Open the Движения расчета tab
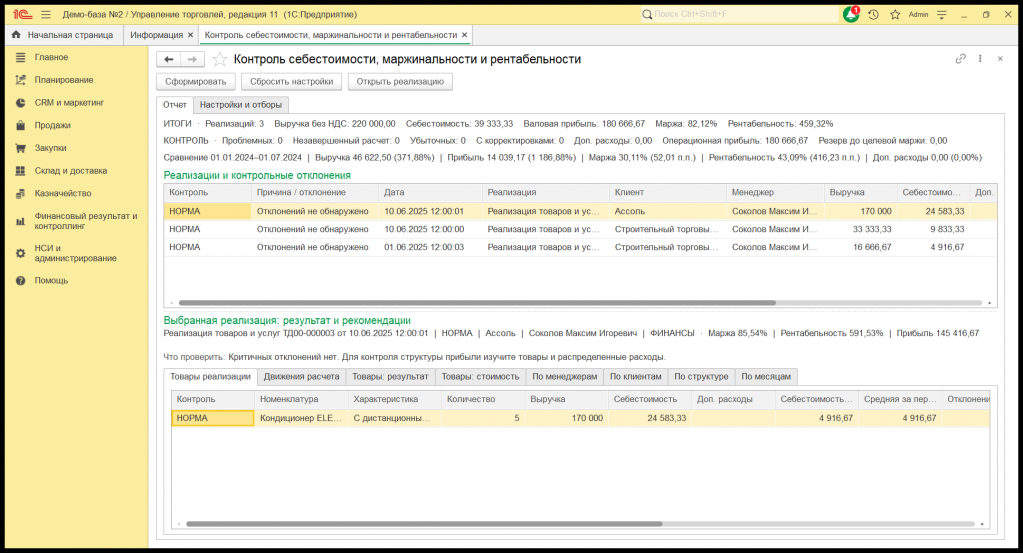Viewport: 1023px width, 553px height. click(x=301, y=376)
